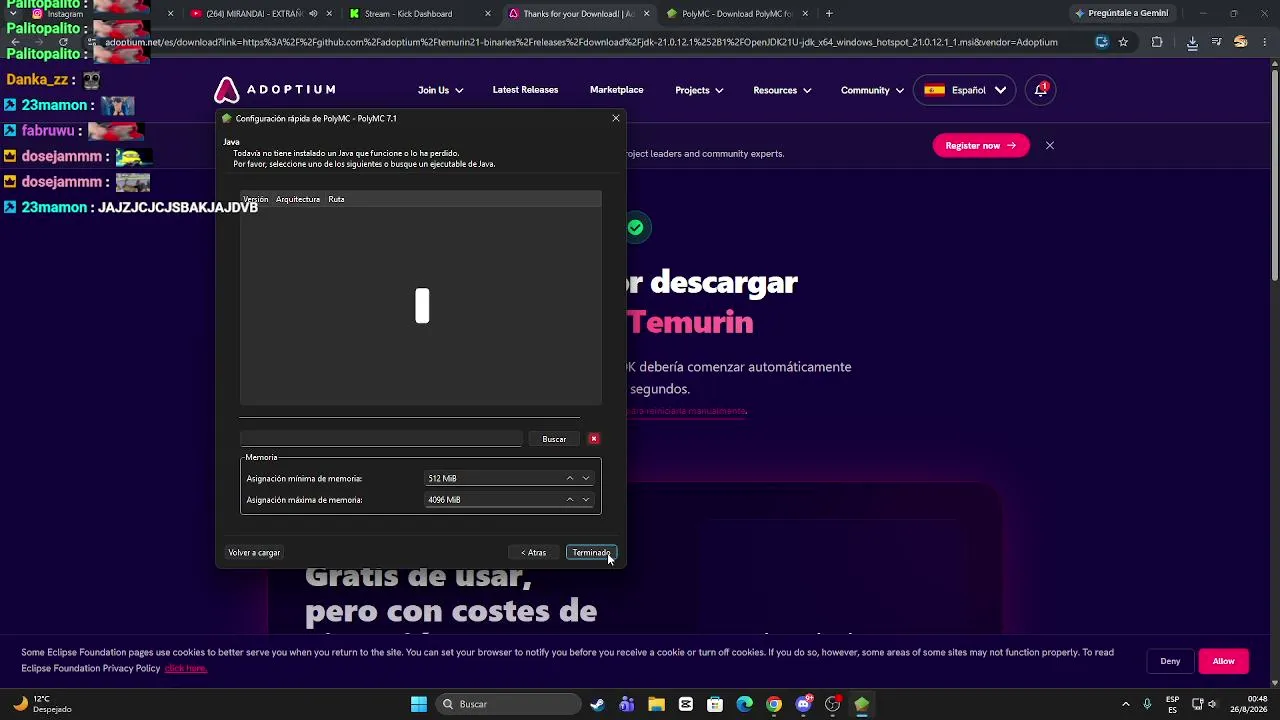Show hidden system tray icons
Screen dimensions: 1280x720
coord(1126,704)
